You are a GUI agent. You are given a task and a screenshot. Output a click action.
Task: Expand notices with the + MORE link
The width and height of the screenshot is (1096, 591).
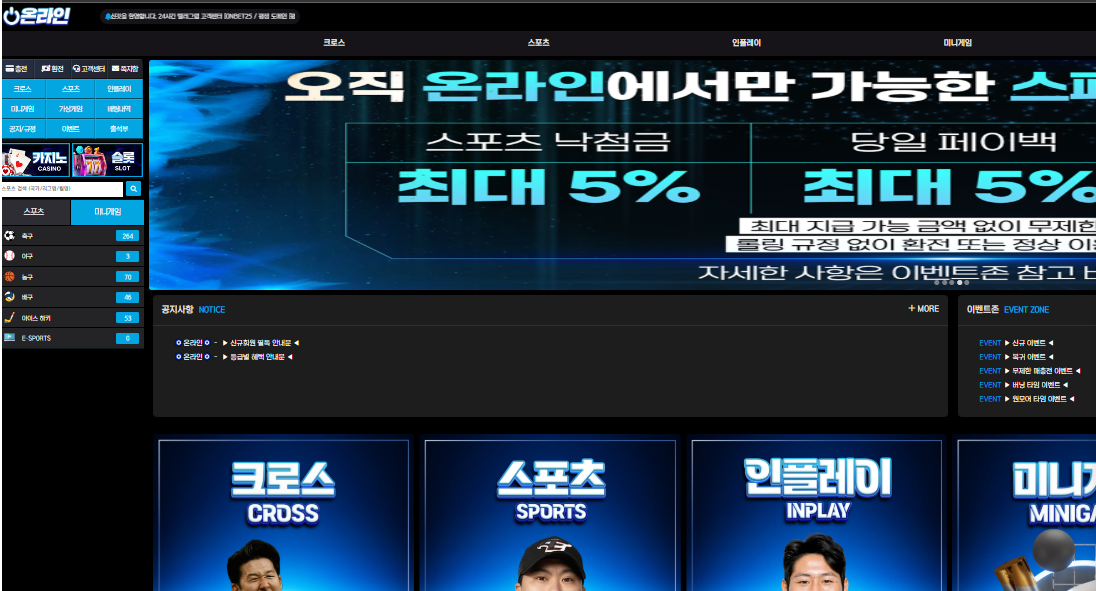(923, 309)
